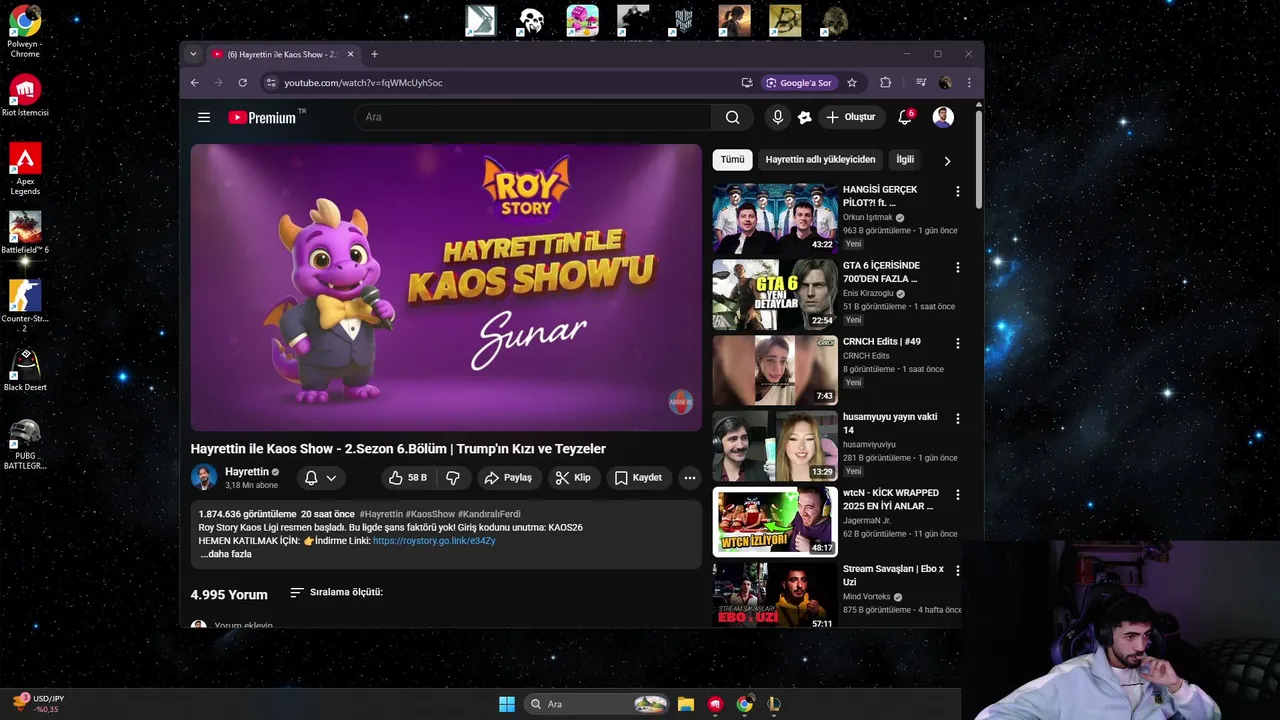Open Apex Legends desktop shortcut
1280x720 pixels.
[25, 169]
